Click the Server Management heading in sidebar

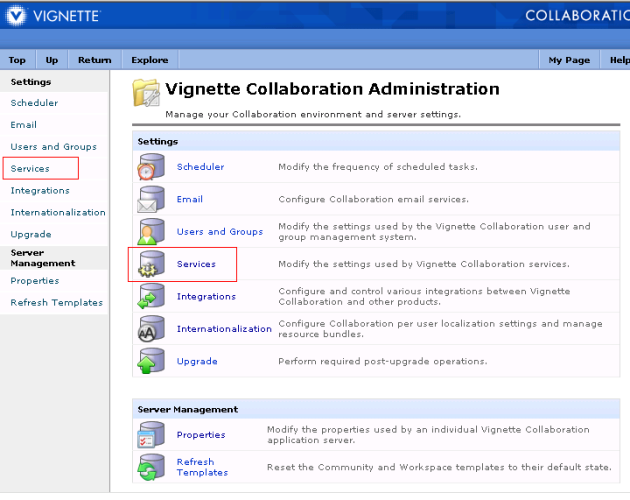click(43, 258)
